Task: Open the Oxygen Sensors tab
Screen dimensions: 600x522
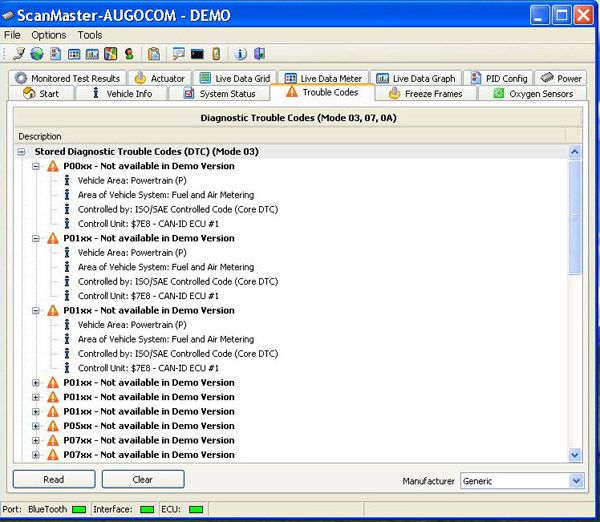Action: pos(536,94)
